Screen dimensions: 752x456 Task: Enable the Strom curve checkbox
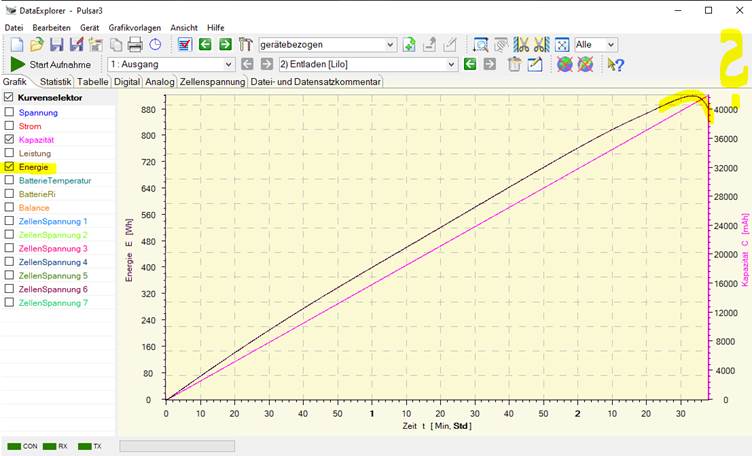coord(9,126)
